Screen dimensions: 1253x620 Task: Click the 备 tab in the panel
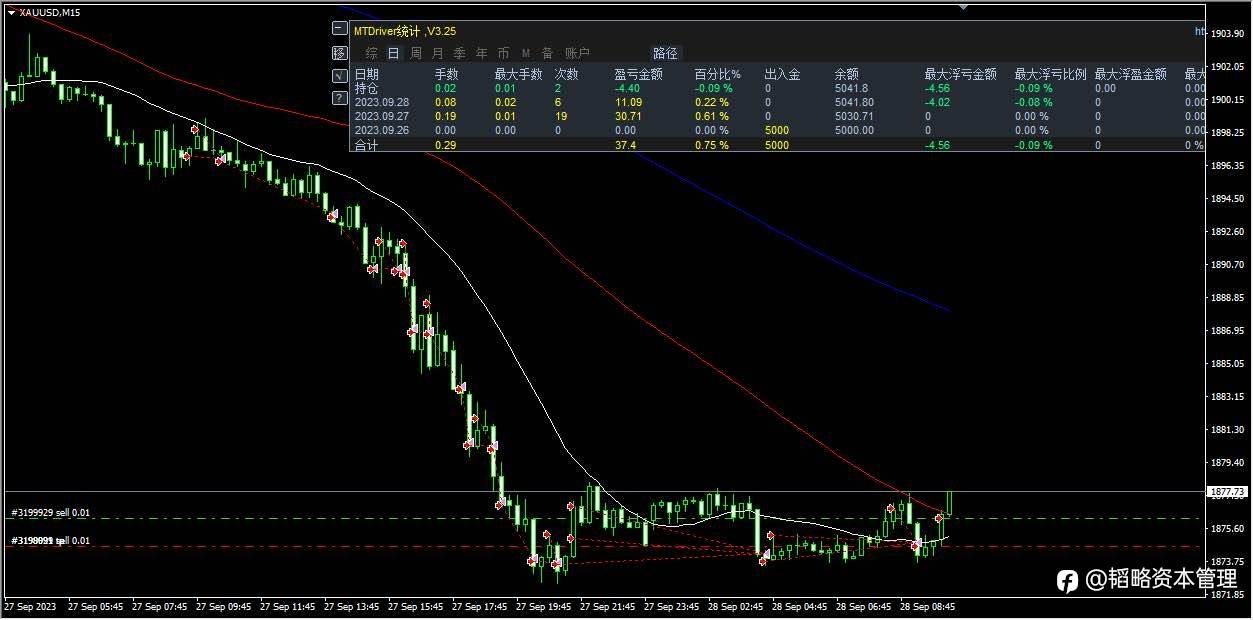coord(547,53)
